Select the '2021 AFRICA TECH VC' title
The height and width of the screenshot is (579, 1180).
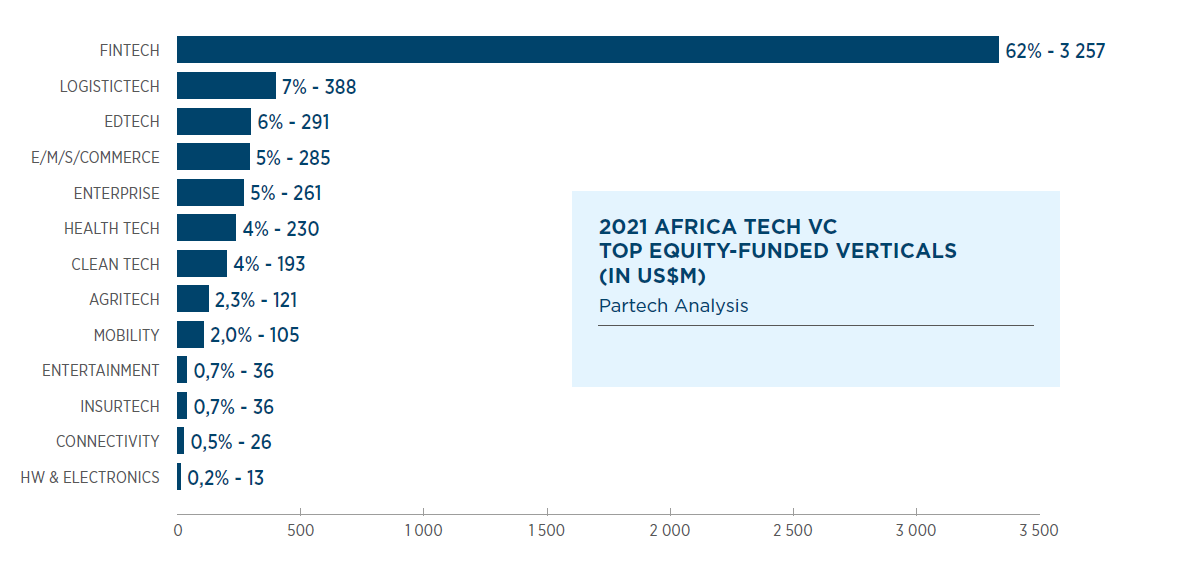[x=718, y=227]
